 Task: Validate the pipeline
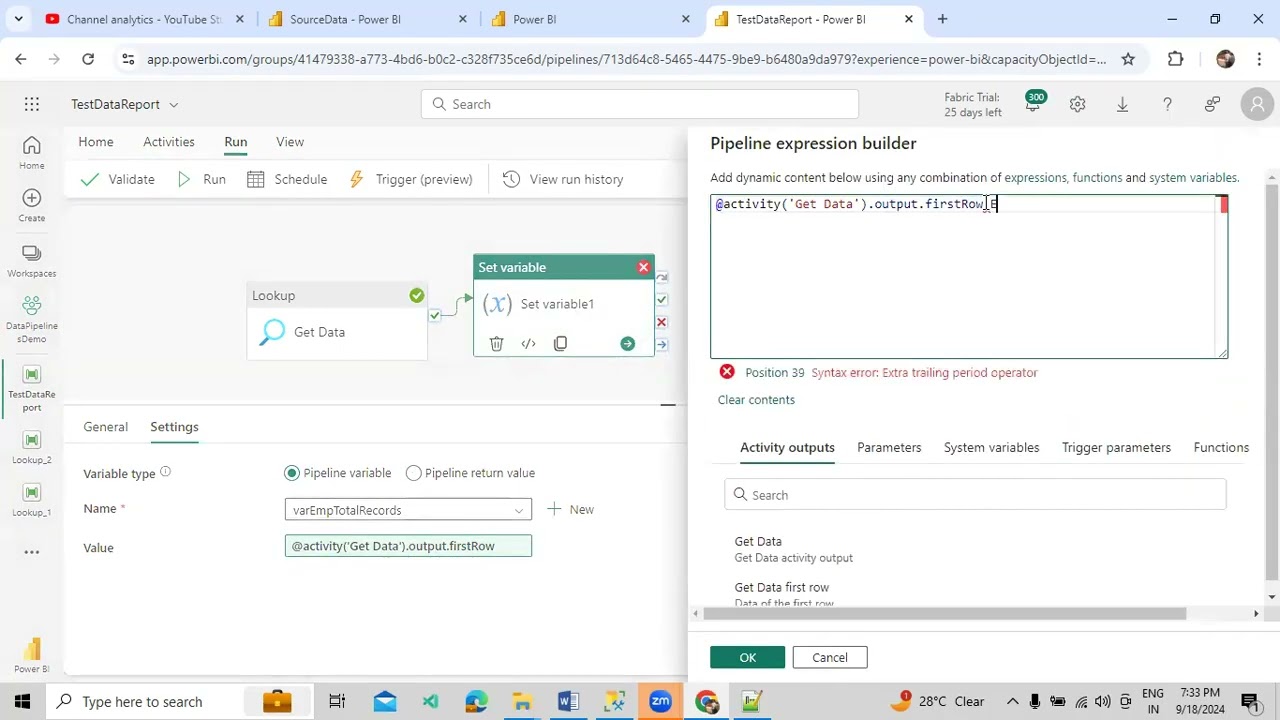point(119,179)
